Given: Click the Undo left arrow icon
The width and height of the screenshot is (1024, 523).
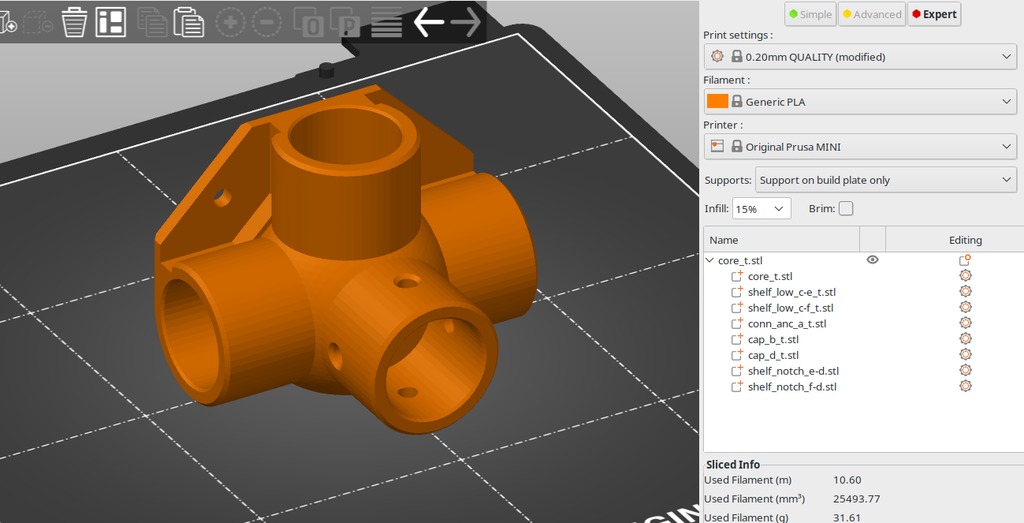Looking at the screenshot, I should click(429, 22).
